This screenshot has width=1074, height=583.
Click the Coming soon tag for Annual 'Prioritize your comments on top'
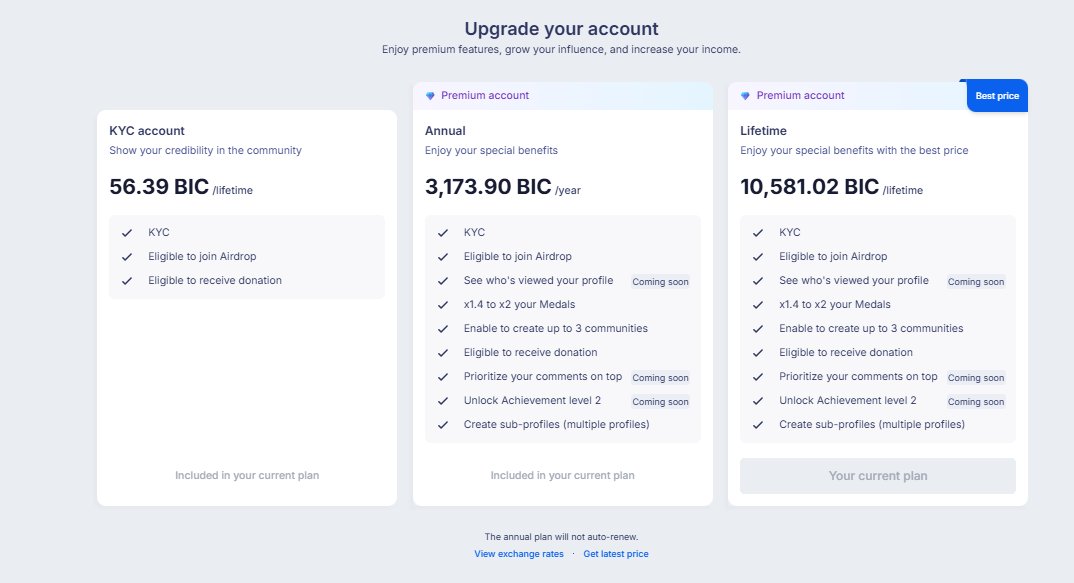(x=660, y=377)
